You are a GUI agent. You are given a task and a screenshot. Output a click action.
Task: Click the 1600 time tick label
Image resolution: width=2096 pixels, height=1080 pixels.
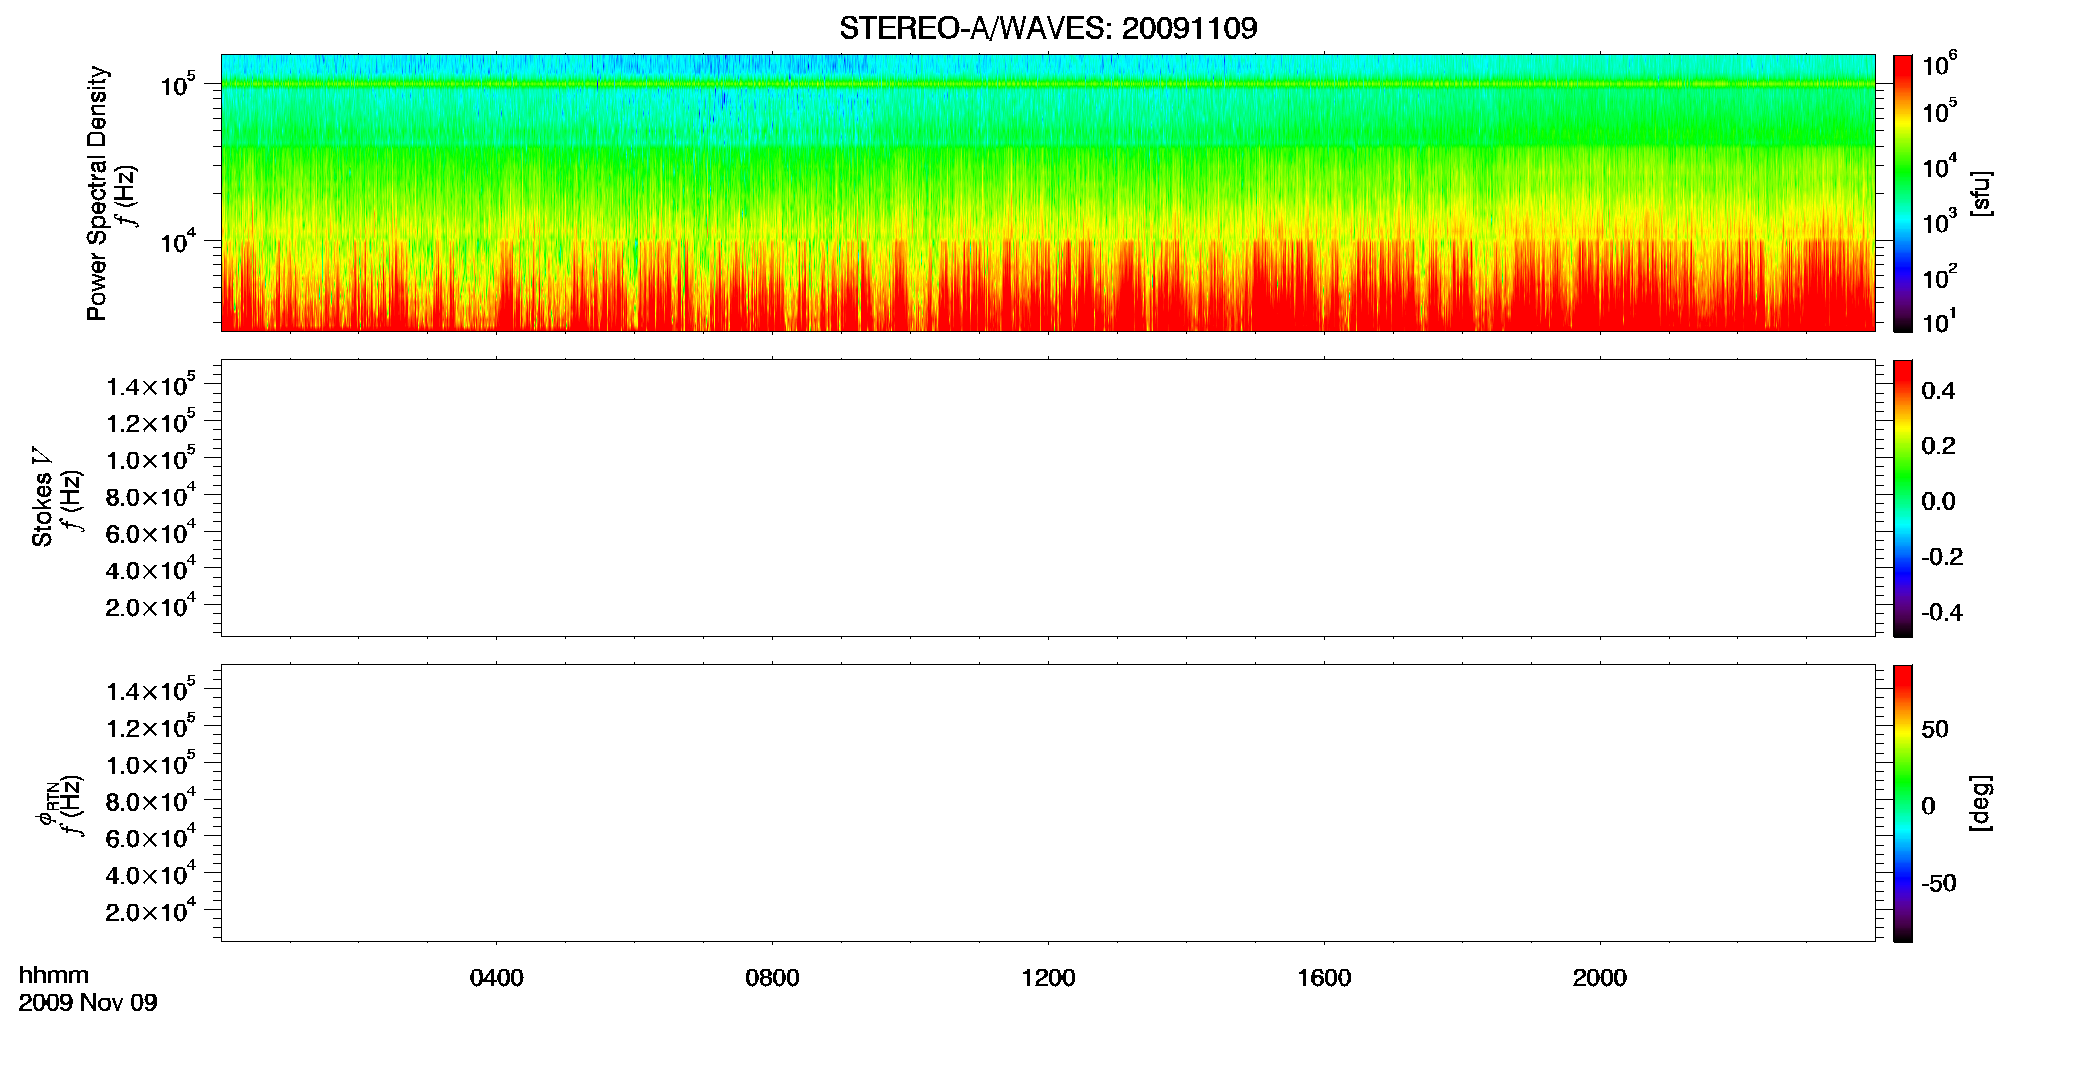[1324, 978]
